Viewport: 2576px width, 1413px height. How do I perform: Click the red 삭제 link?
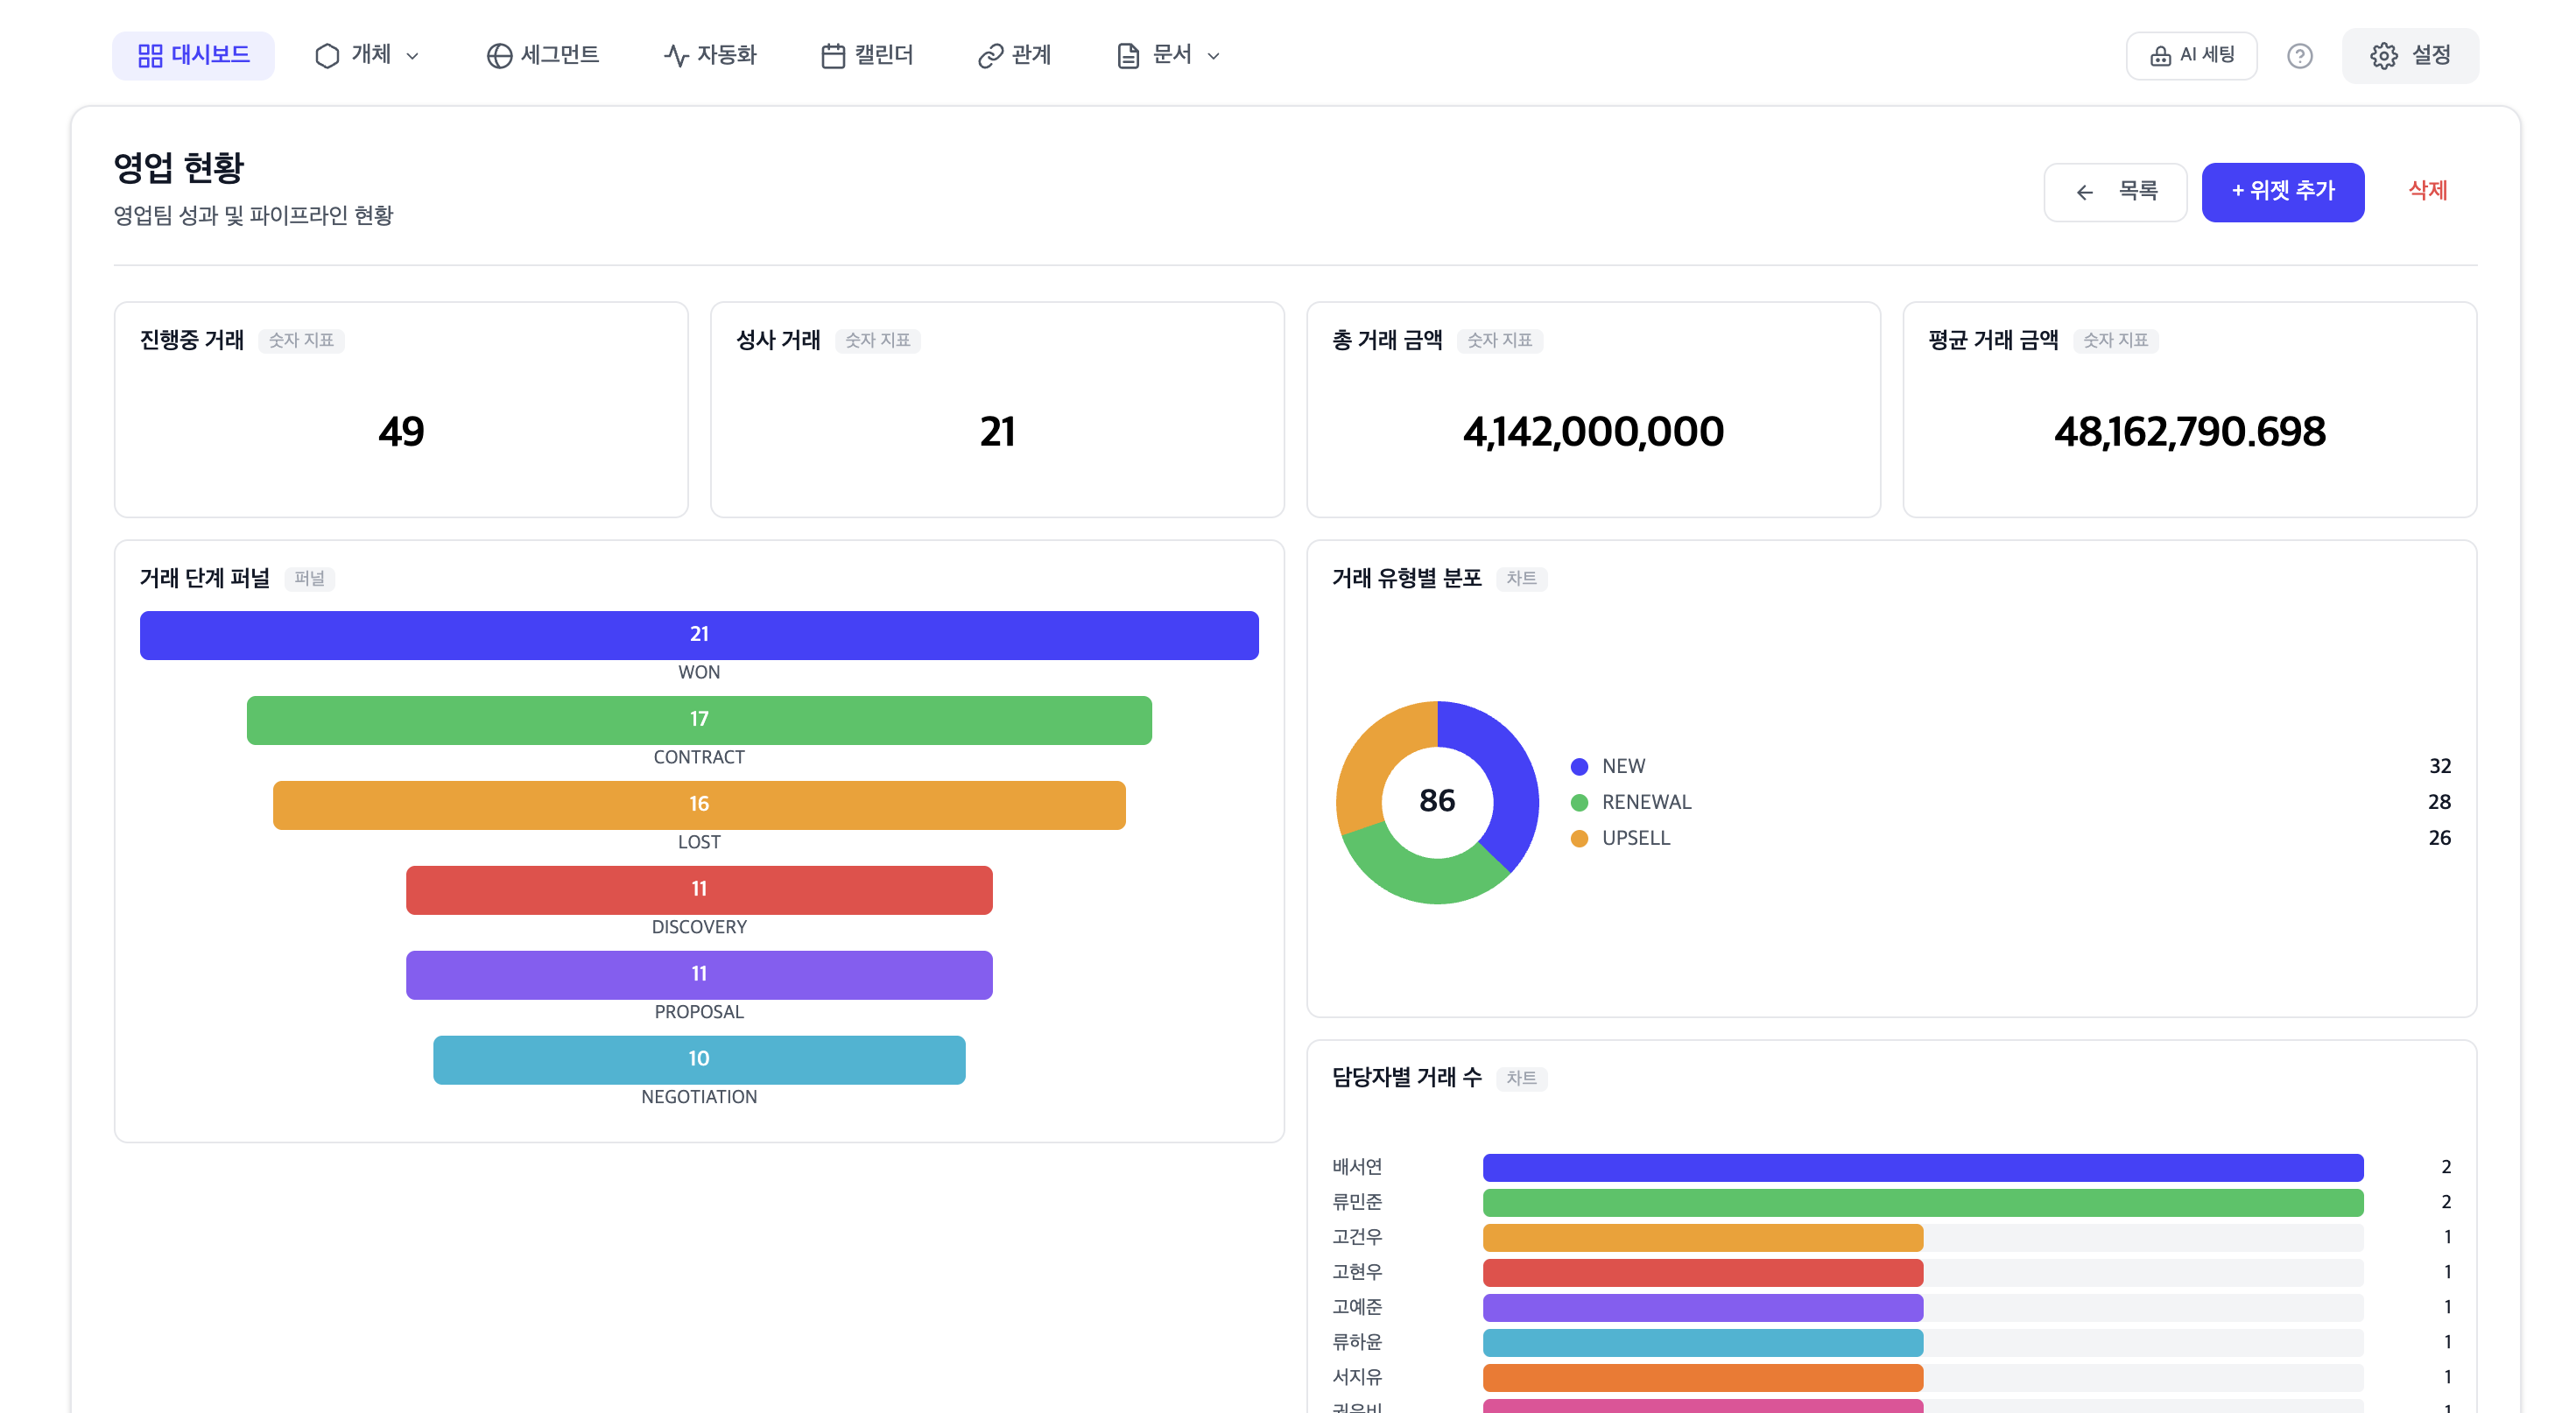[2427, 190]
